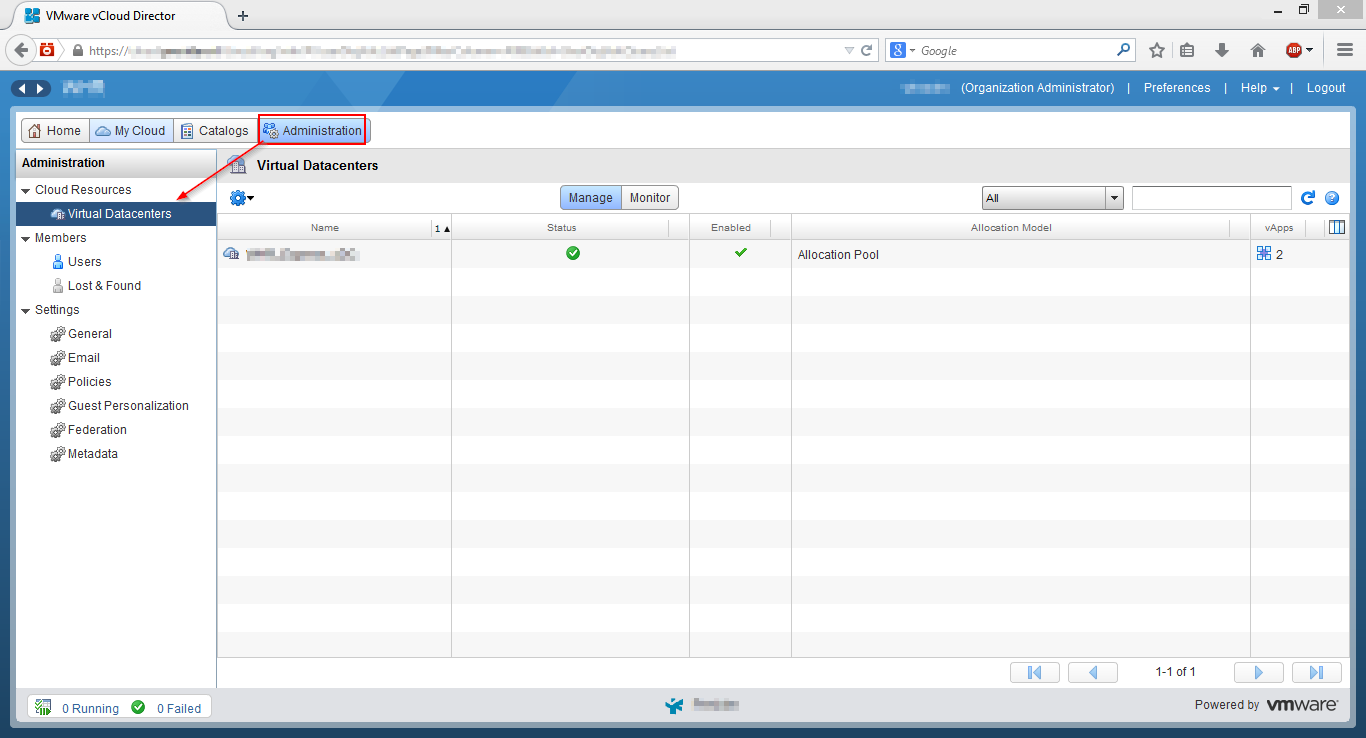Go to last page
This screenshot has height=738, width=1366.
tap(1317, 672)
